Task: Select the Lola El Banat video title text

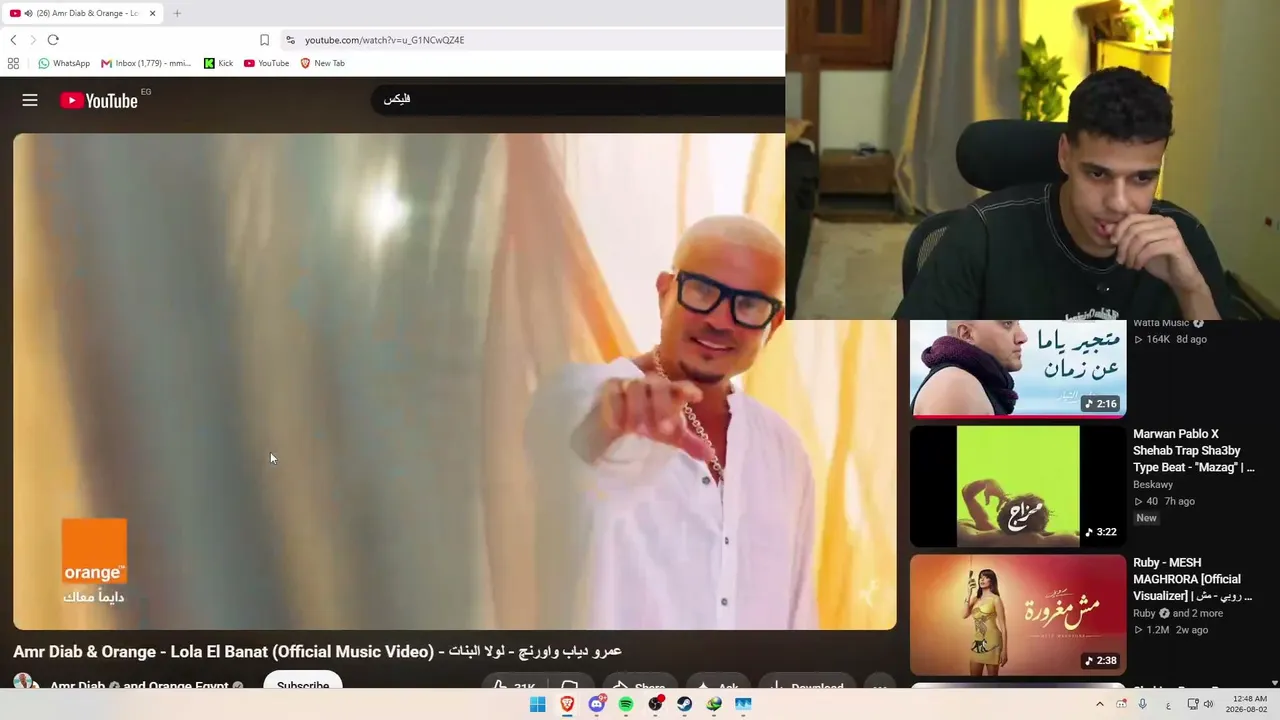Action: tap(317, 651)
